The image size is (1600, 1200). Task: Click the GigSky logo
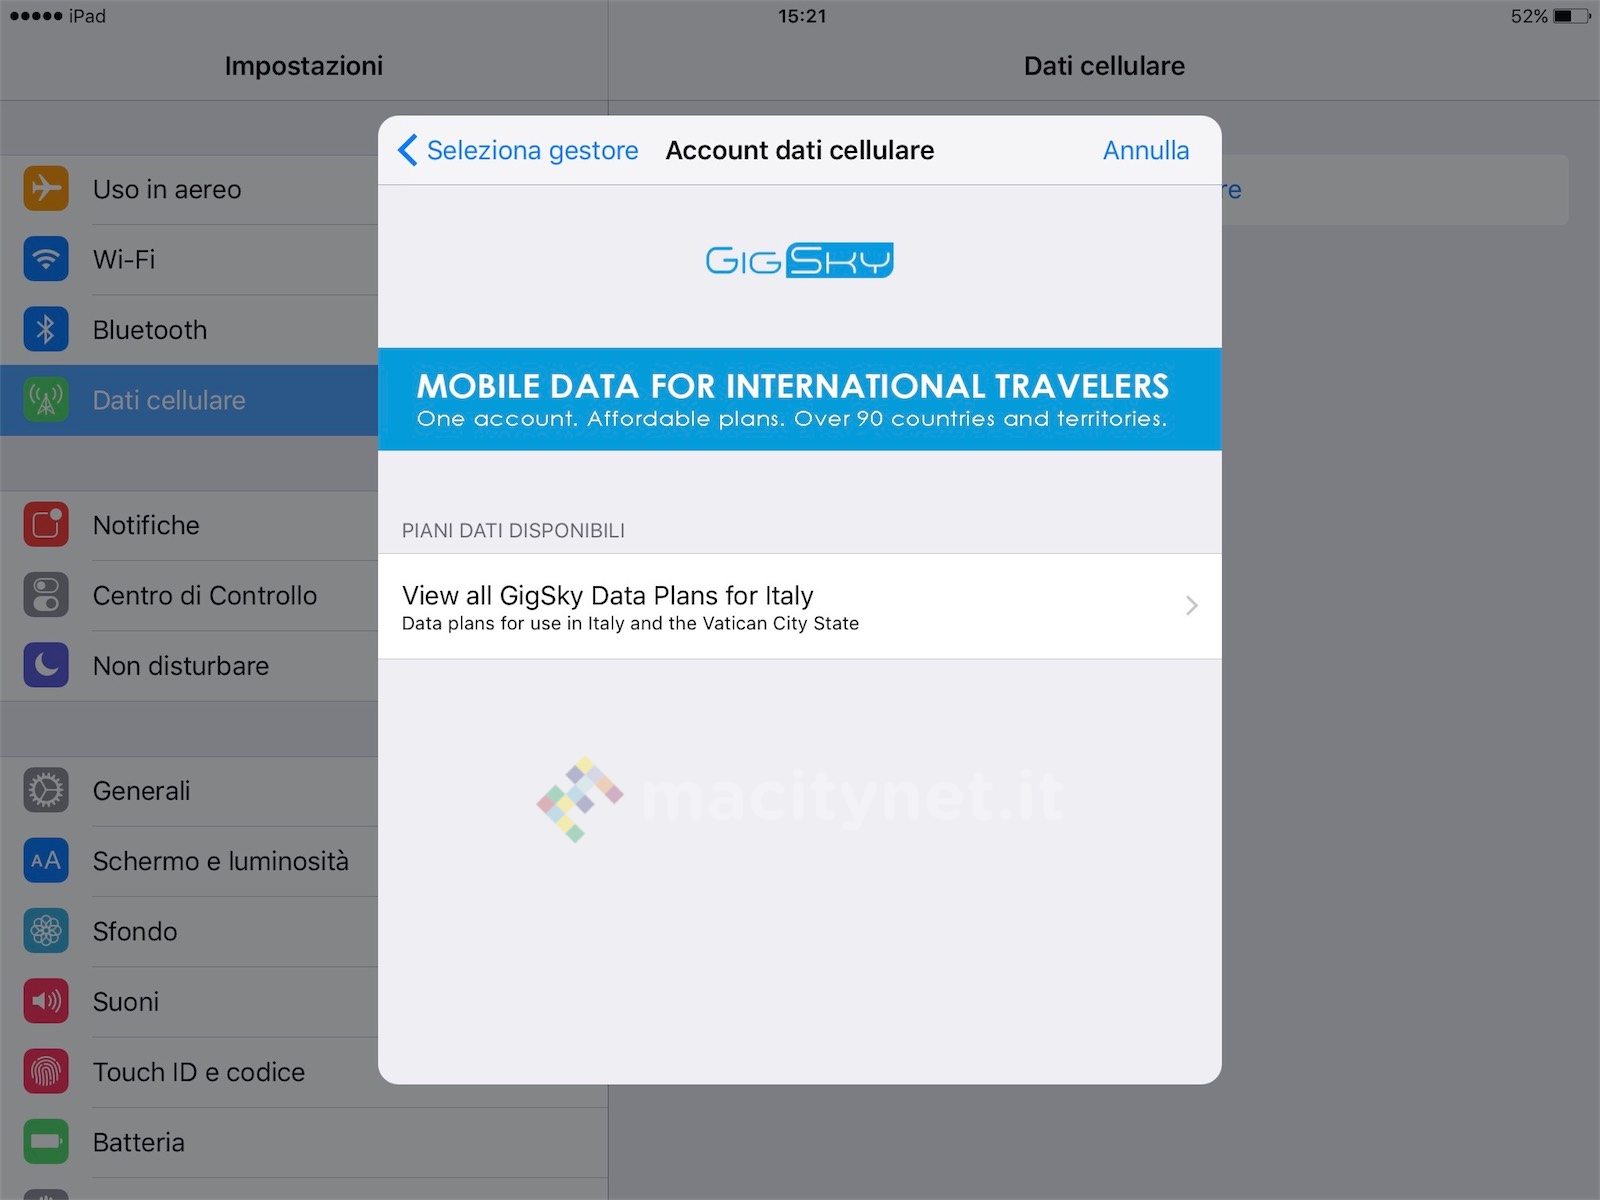pos(799,260)
